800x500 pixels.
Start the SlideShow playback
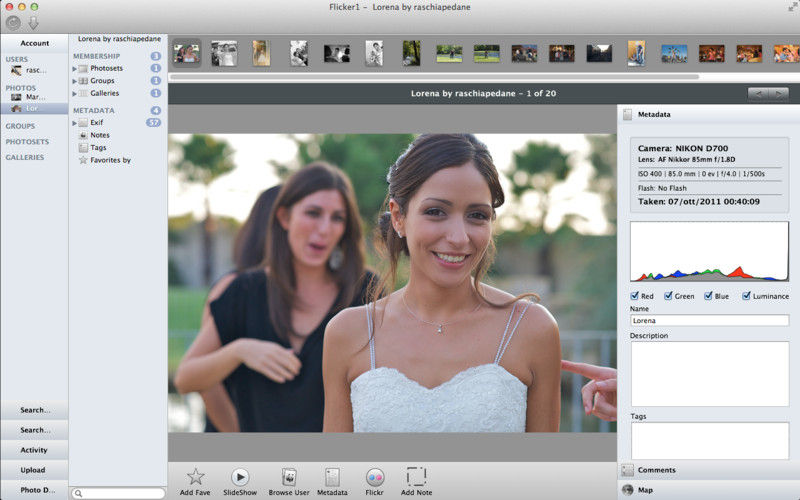(x=240, y=477)
